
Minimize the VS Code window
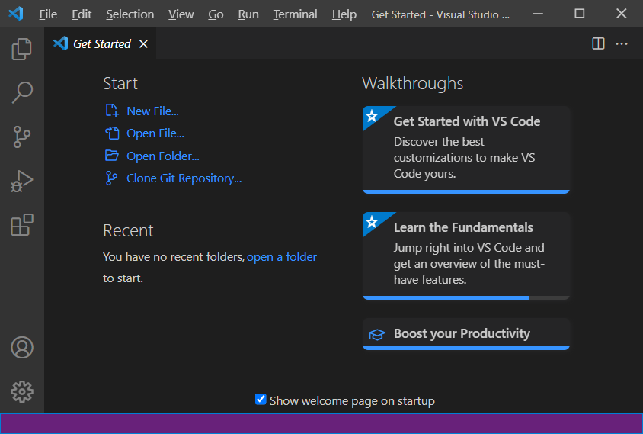538,14
